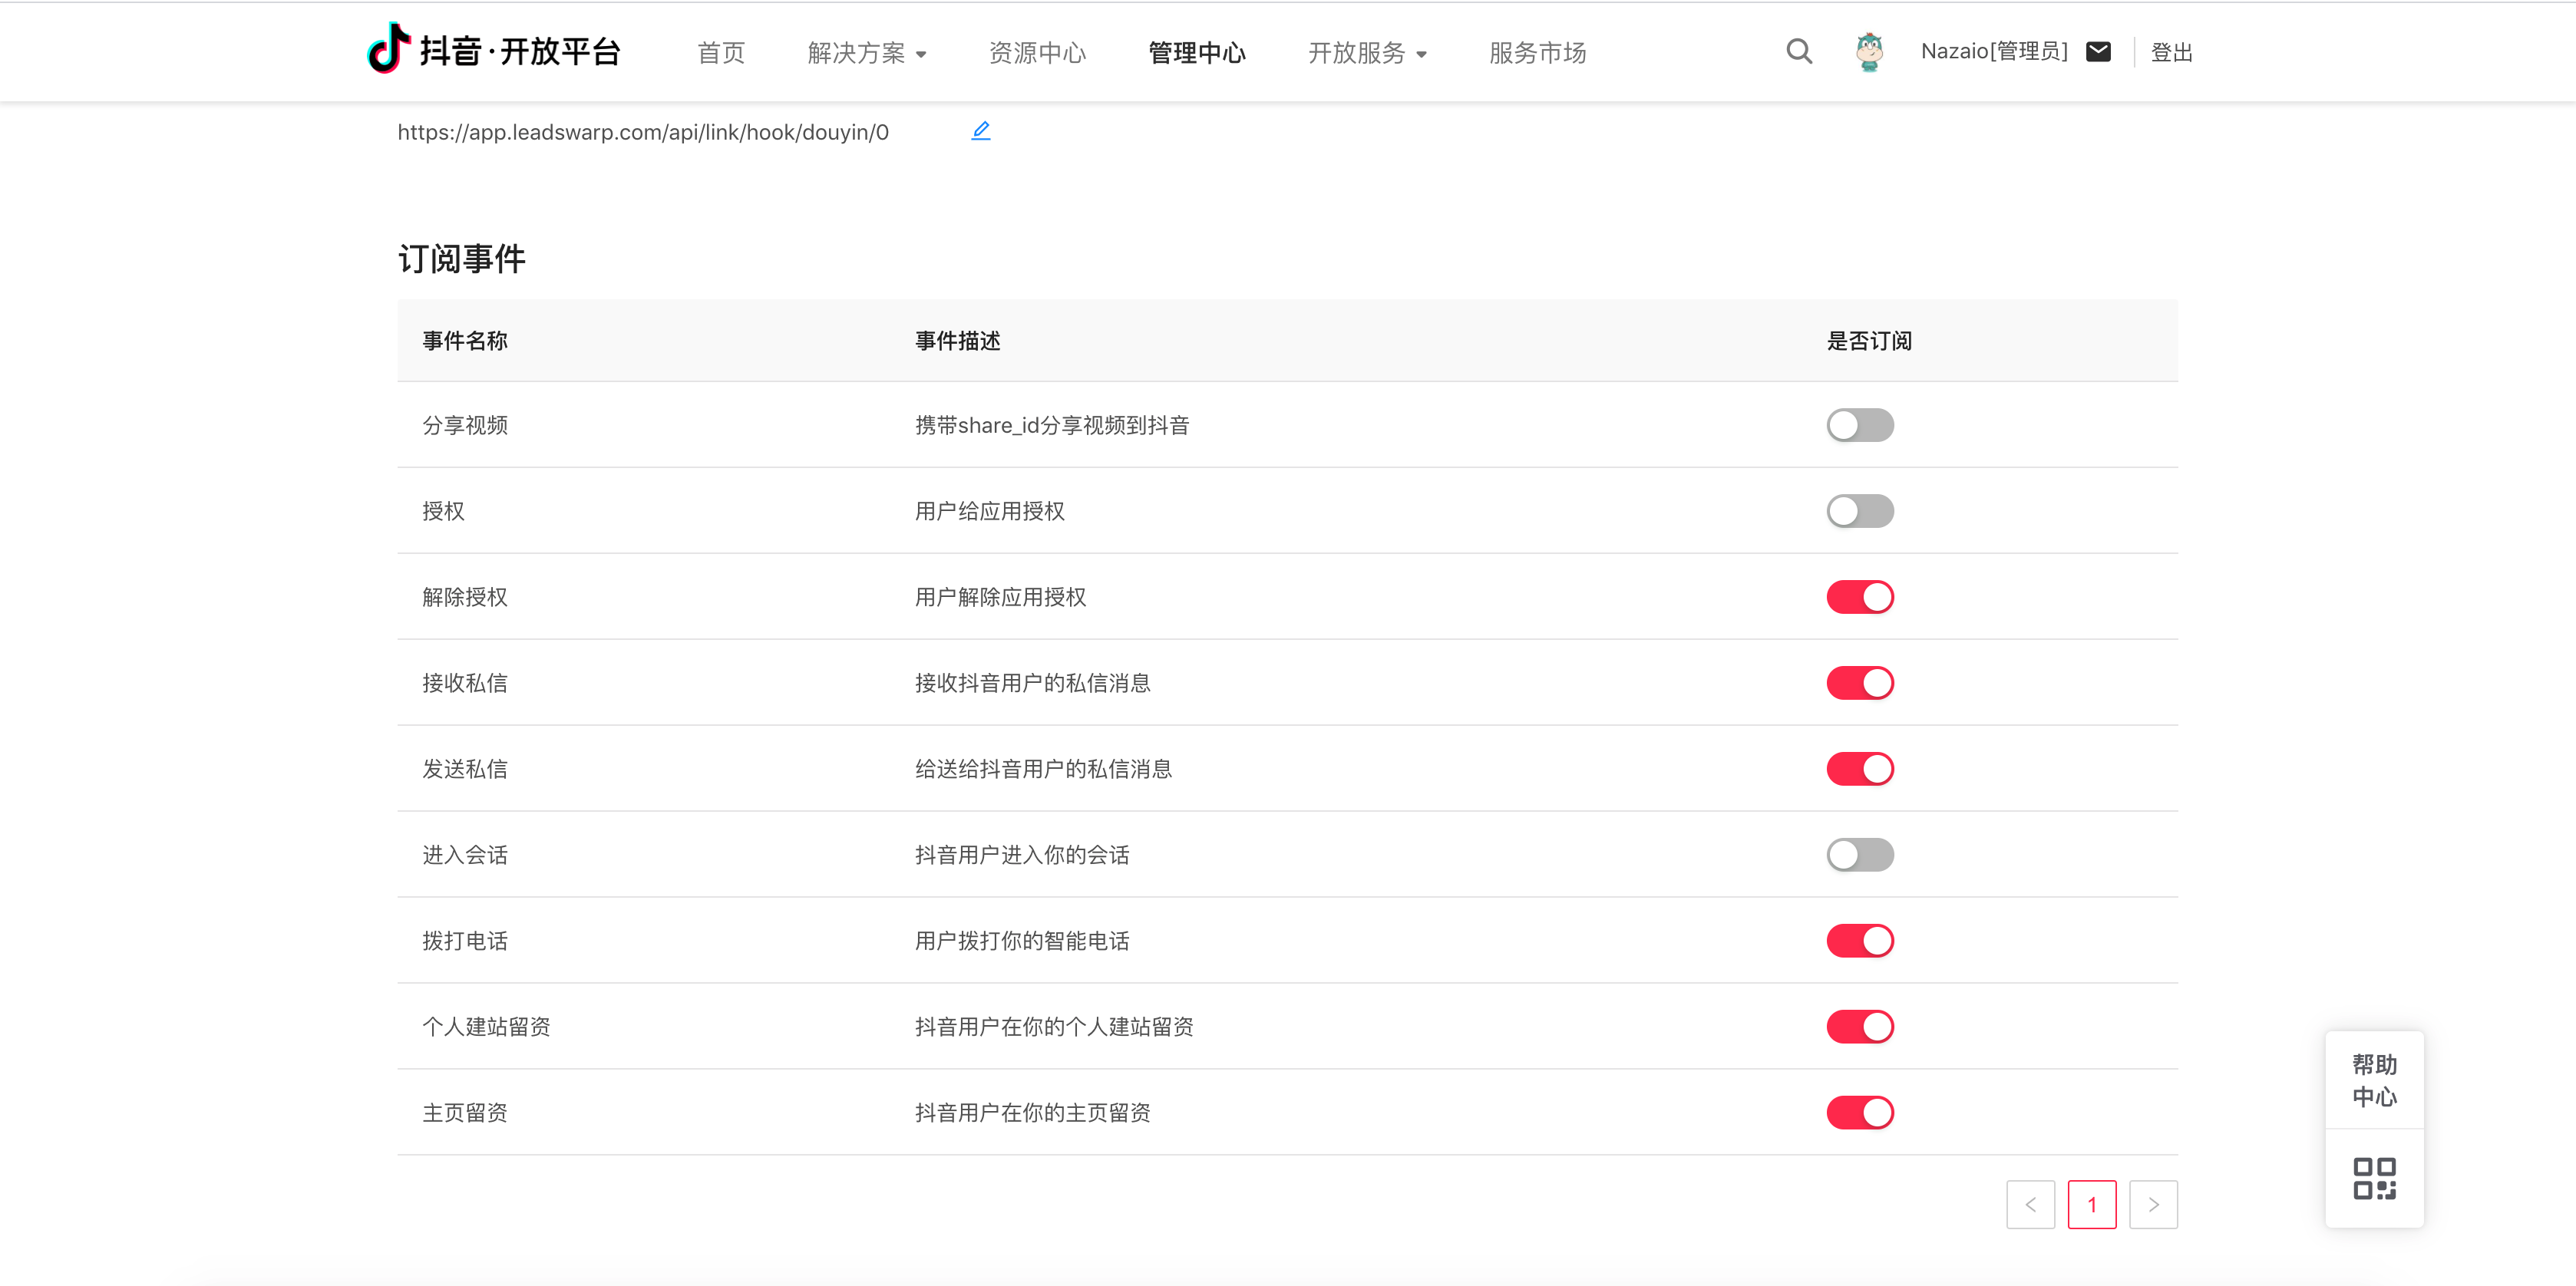Expand the 开放服务 dropdown menu
The image size is (2576, 1286).
click(x=1366, y=53)
